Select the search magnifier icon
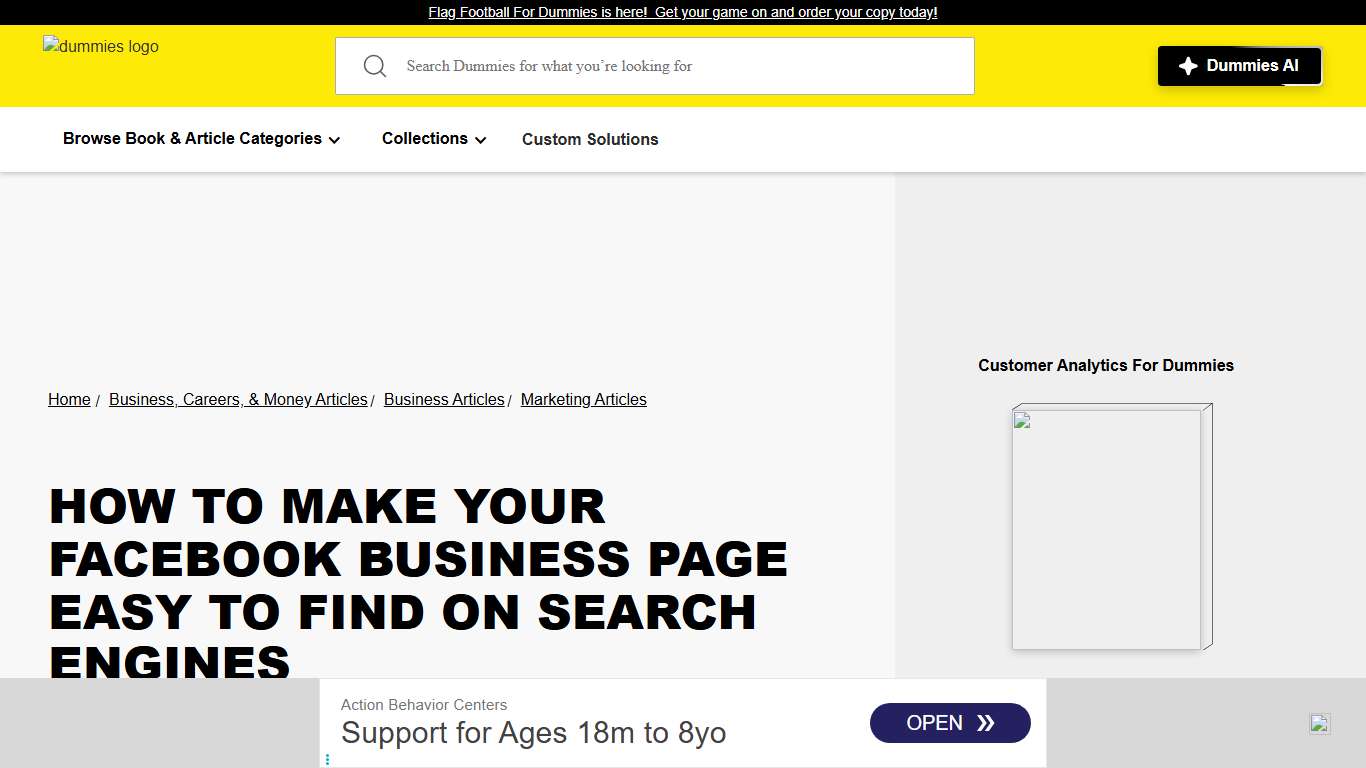Image resolution: width=1366 pixels, height=768 pixels. [375, 65]
